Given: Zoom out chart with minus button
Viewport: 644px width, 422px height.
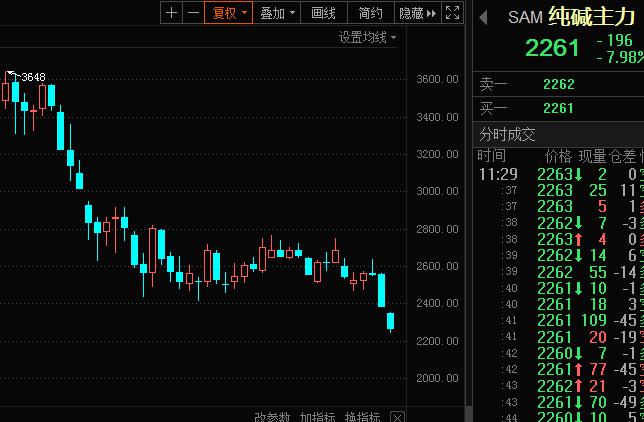Looking at the screenshot, I should tap(193, 13).
